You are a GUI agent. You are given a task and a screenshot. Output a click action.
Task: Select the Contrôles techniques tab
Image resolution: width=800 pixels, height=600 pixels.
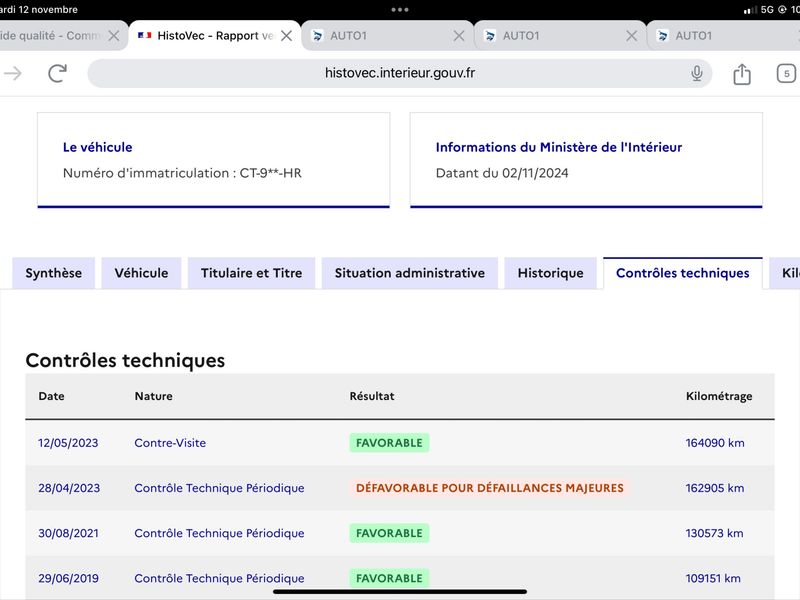pyautogui.click(x=683, y=273)
